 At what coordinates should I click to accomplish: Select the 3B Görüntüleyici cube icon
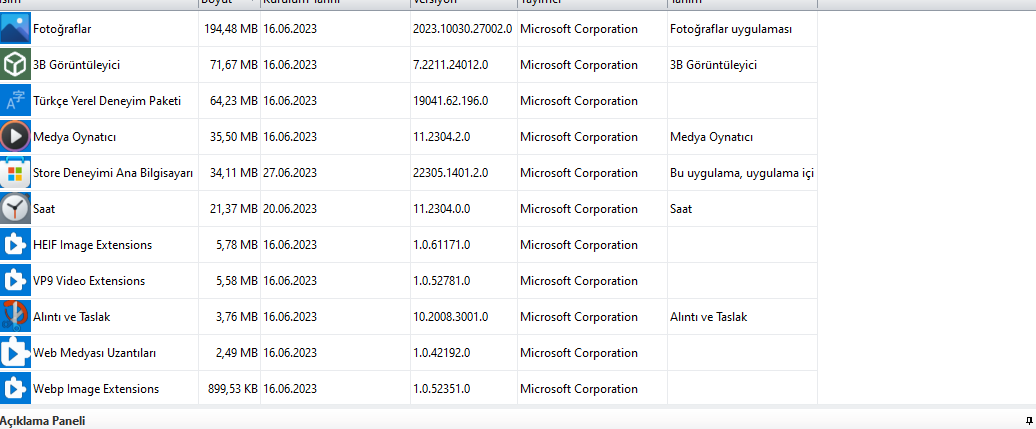15,65
